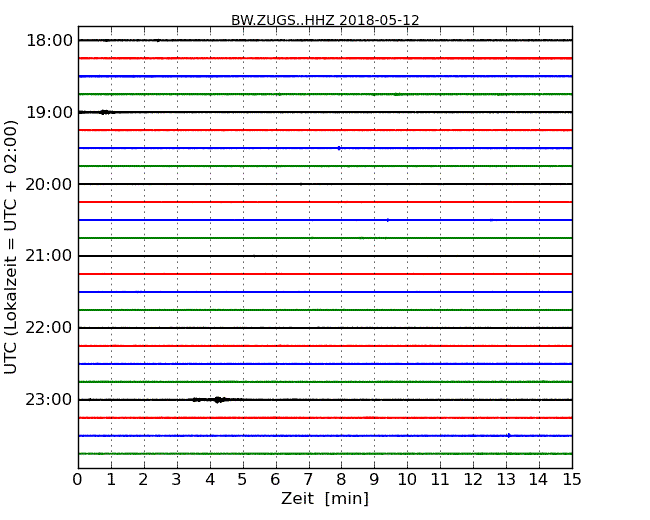Click the 21:00 time tick label

49,256
